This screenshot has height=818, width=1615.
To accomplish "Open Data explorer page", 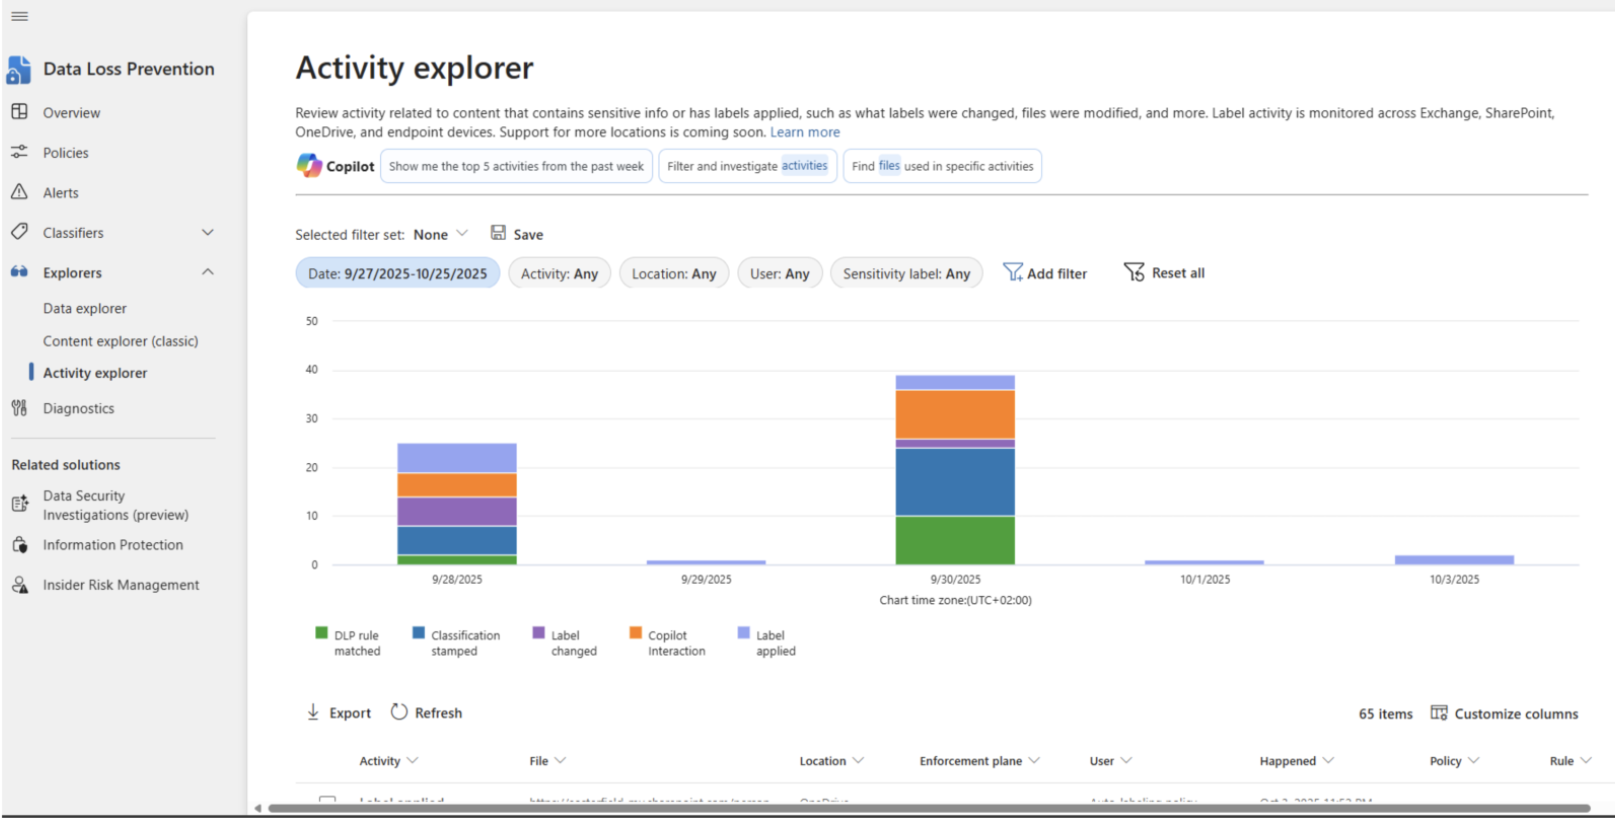I will [85, 309].
